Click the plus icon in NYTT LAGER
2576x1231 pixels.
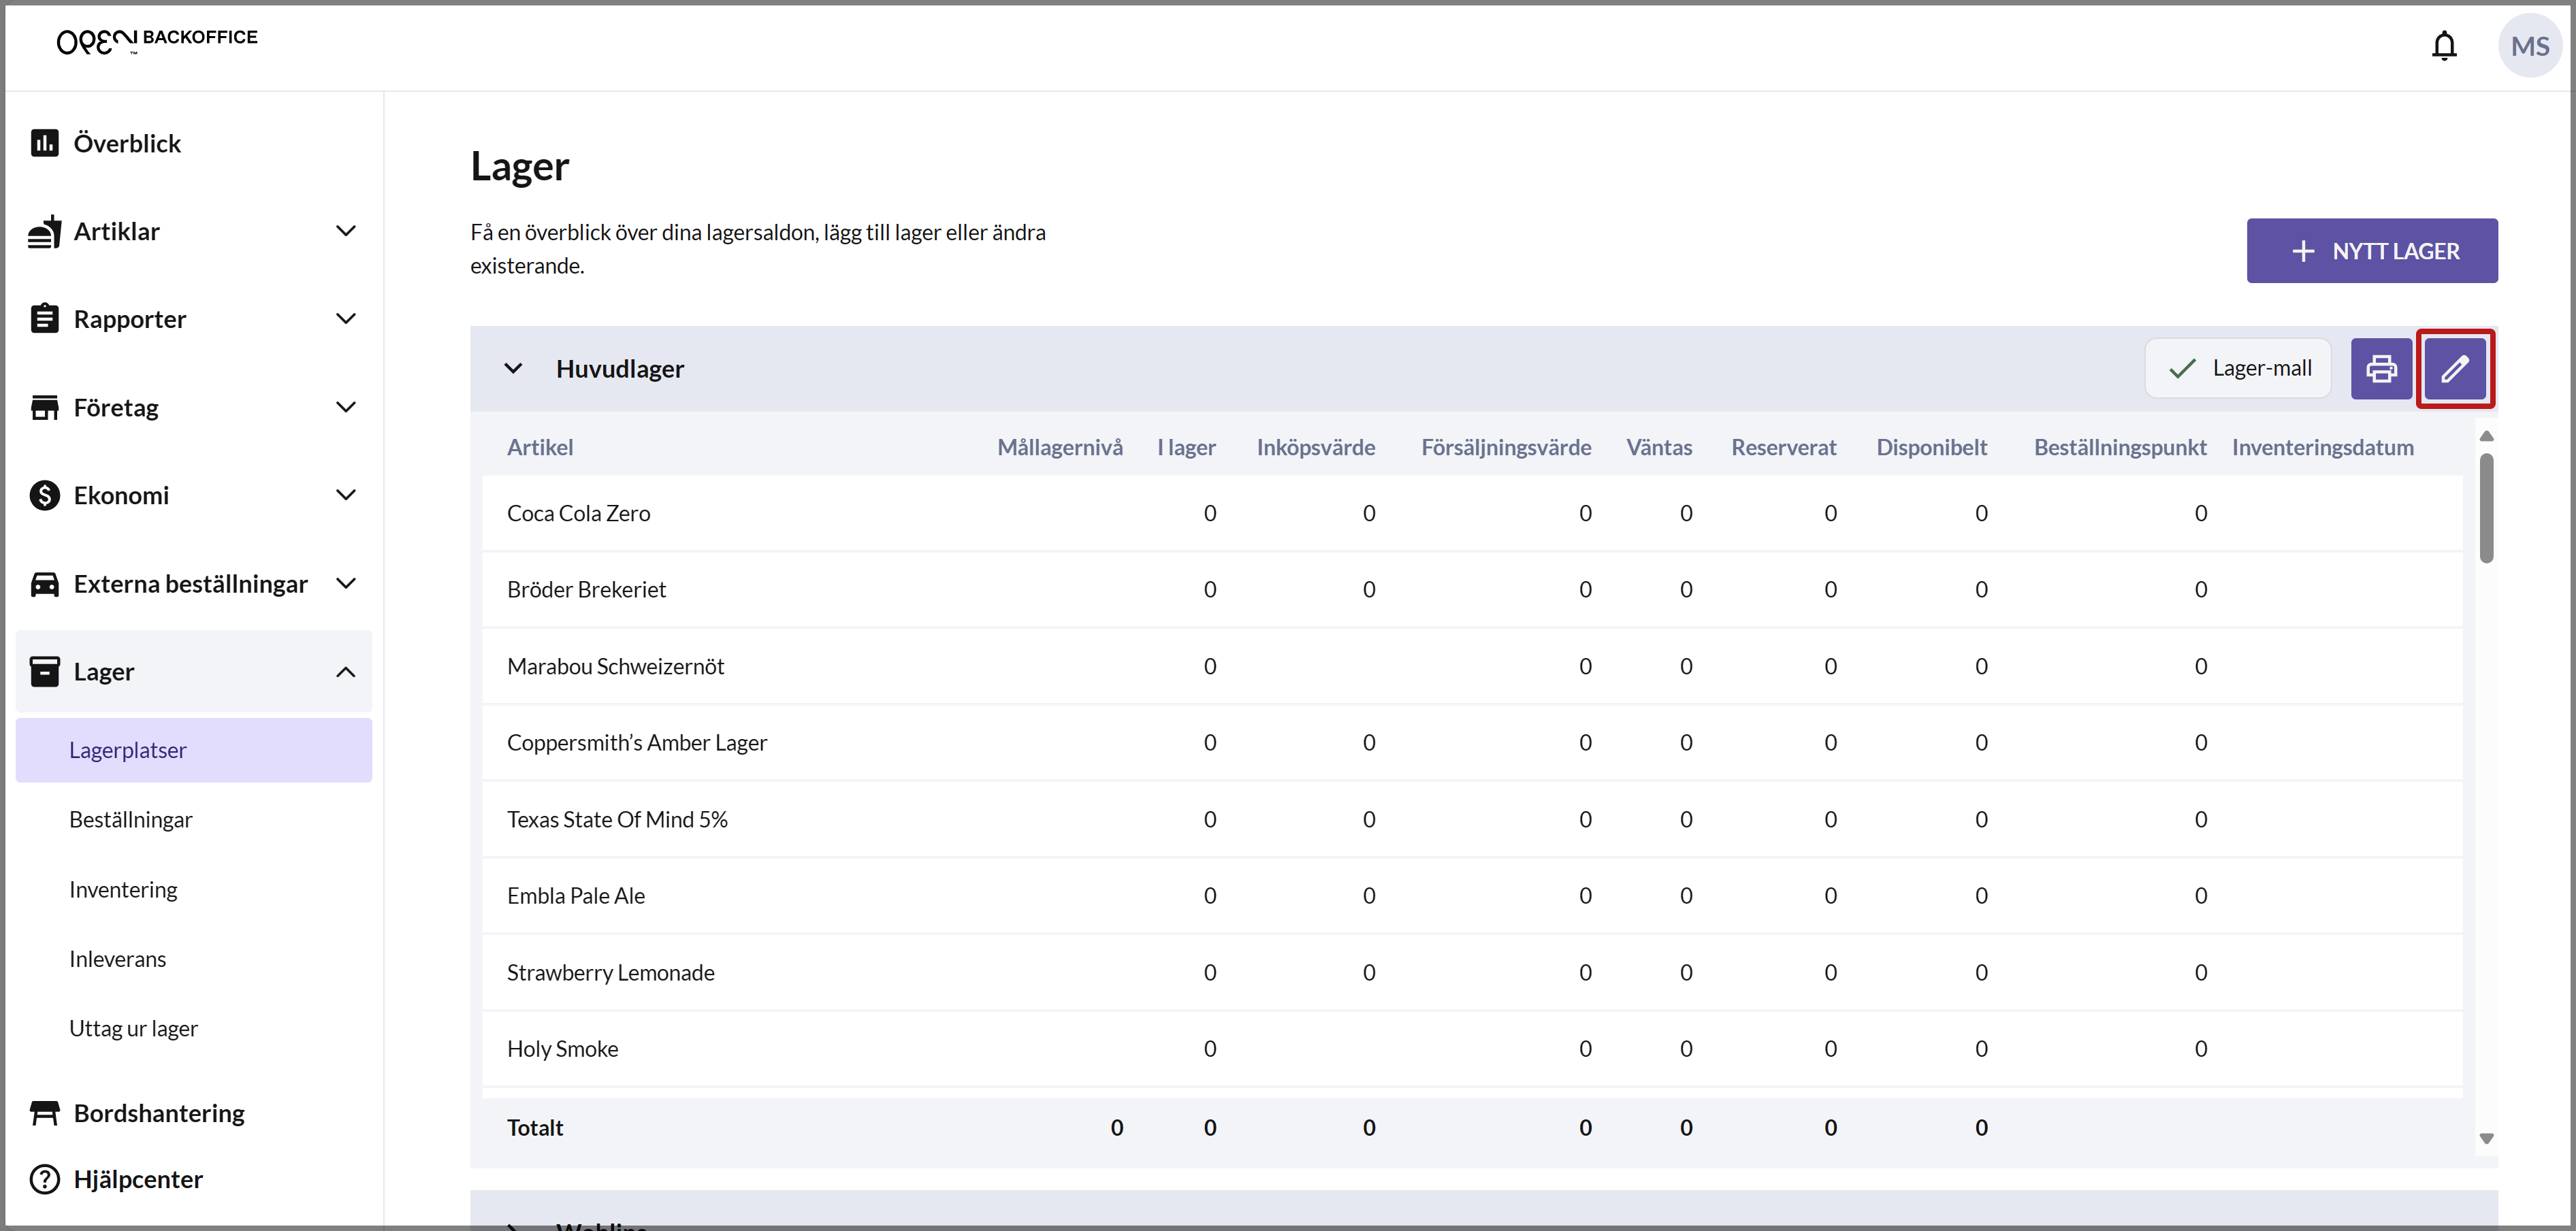2303,251
